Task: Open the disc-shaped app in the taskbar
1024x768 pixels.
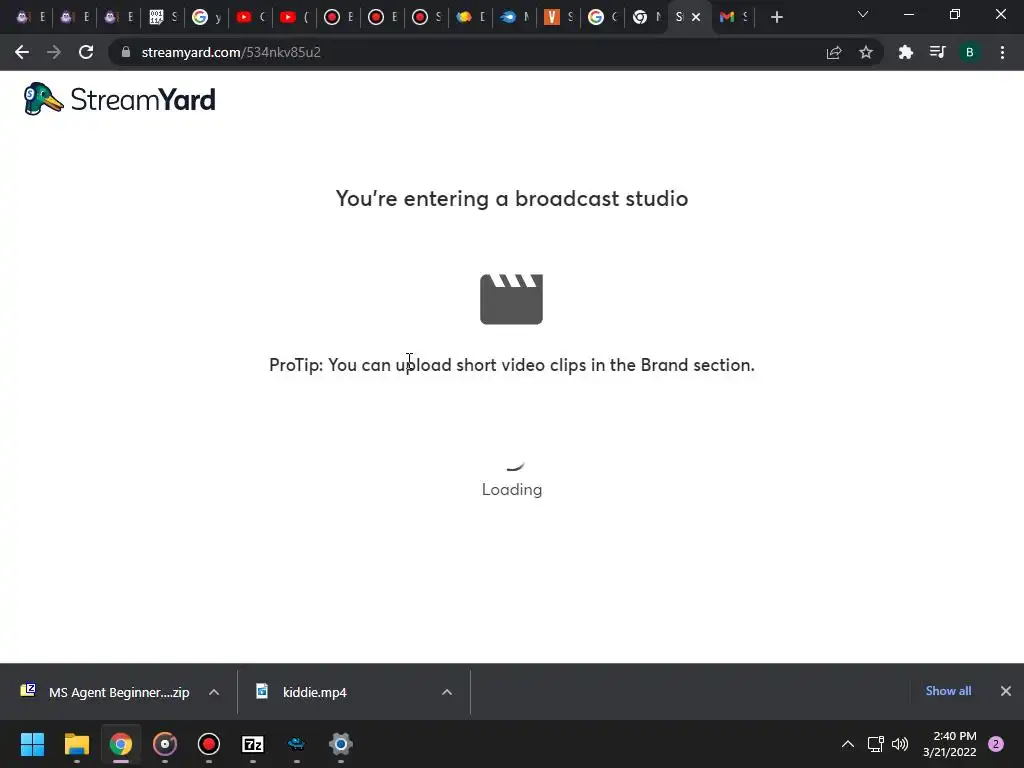Action: 165,744
